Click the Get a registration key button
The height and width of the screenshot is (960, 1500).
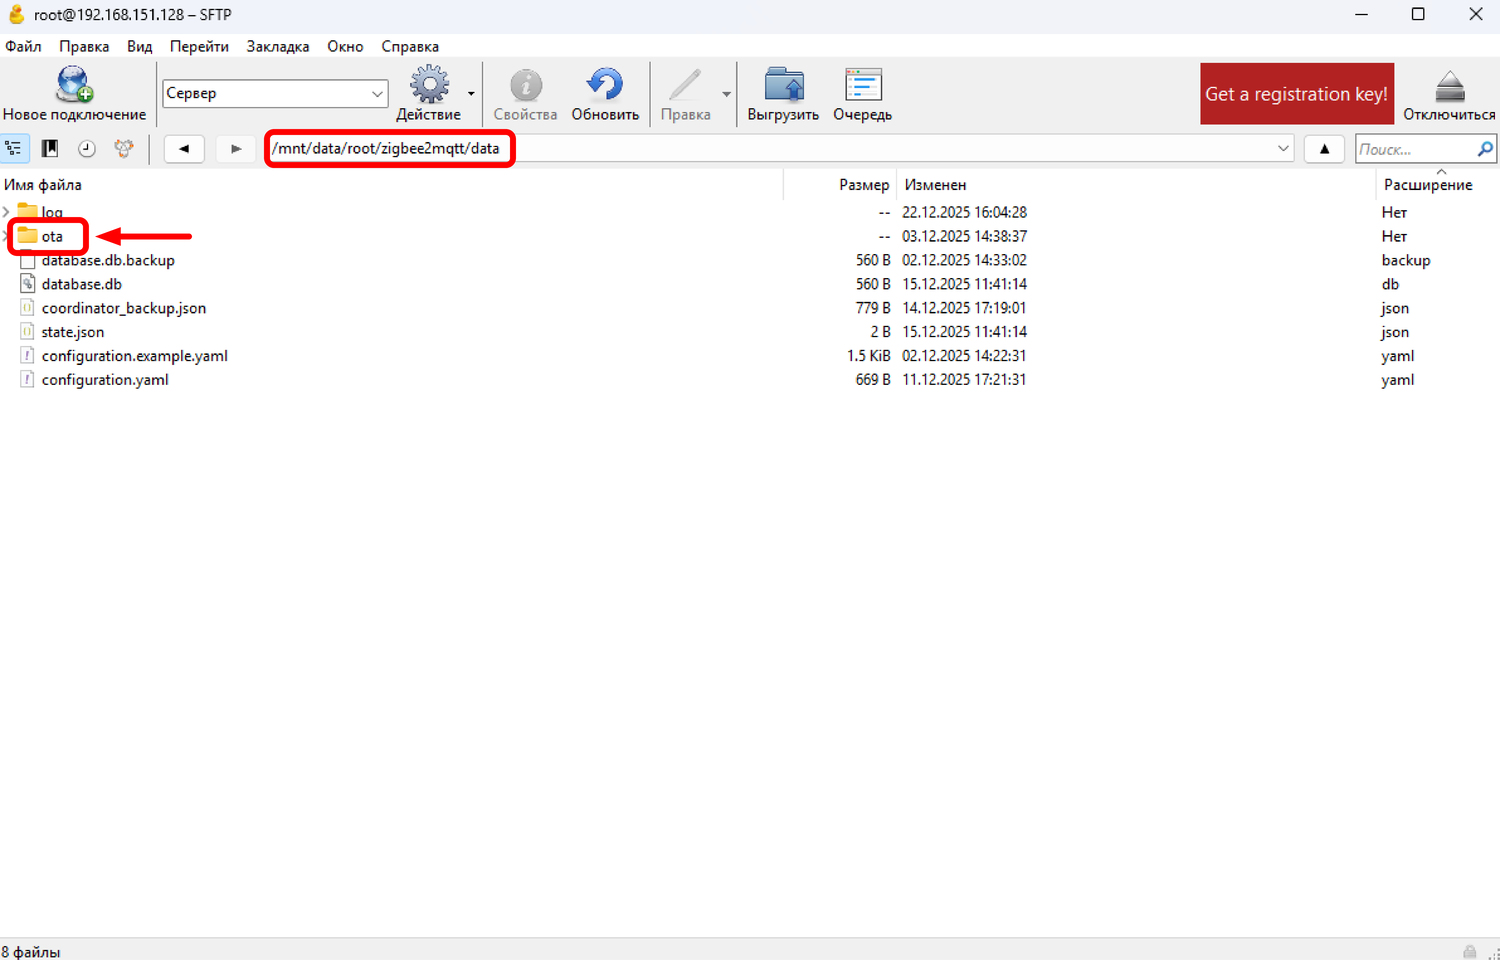coord(1296,94)
